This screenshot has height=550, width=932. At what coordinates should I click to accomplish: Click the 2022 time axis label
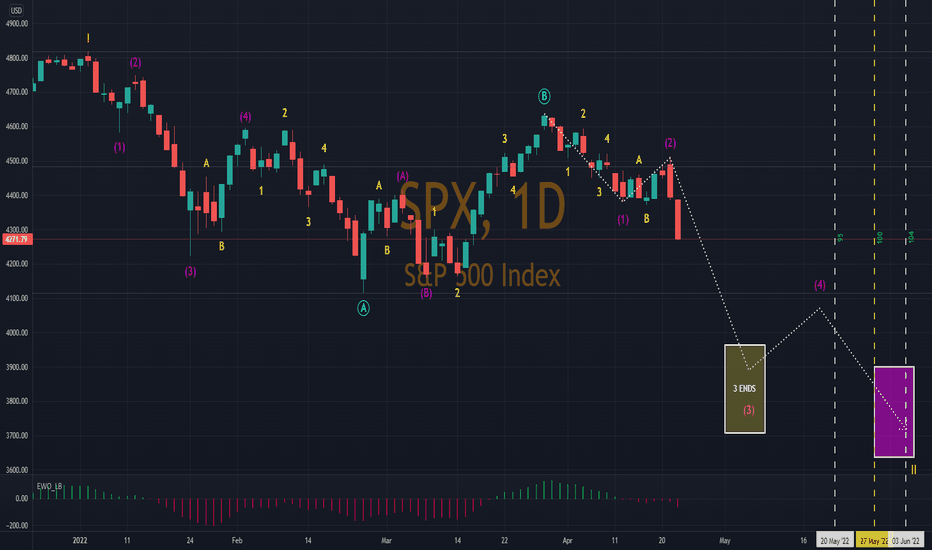[x=80, y=540]
